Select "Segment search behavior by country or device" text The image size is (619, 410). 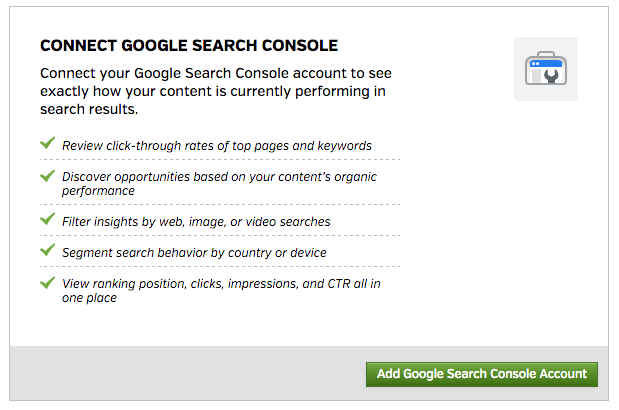coord(194,253)
